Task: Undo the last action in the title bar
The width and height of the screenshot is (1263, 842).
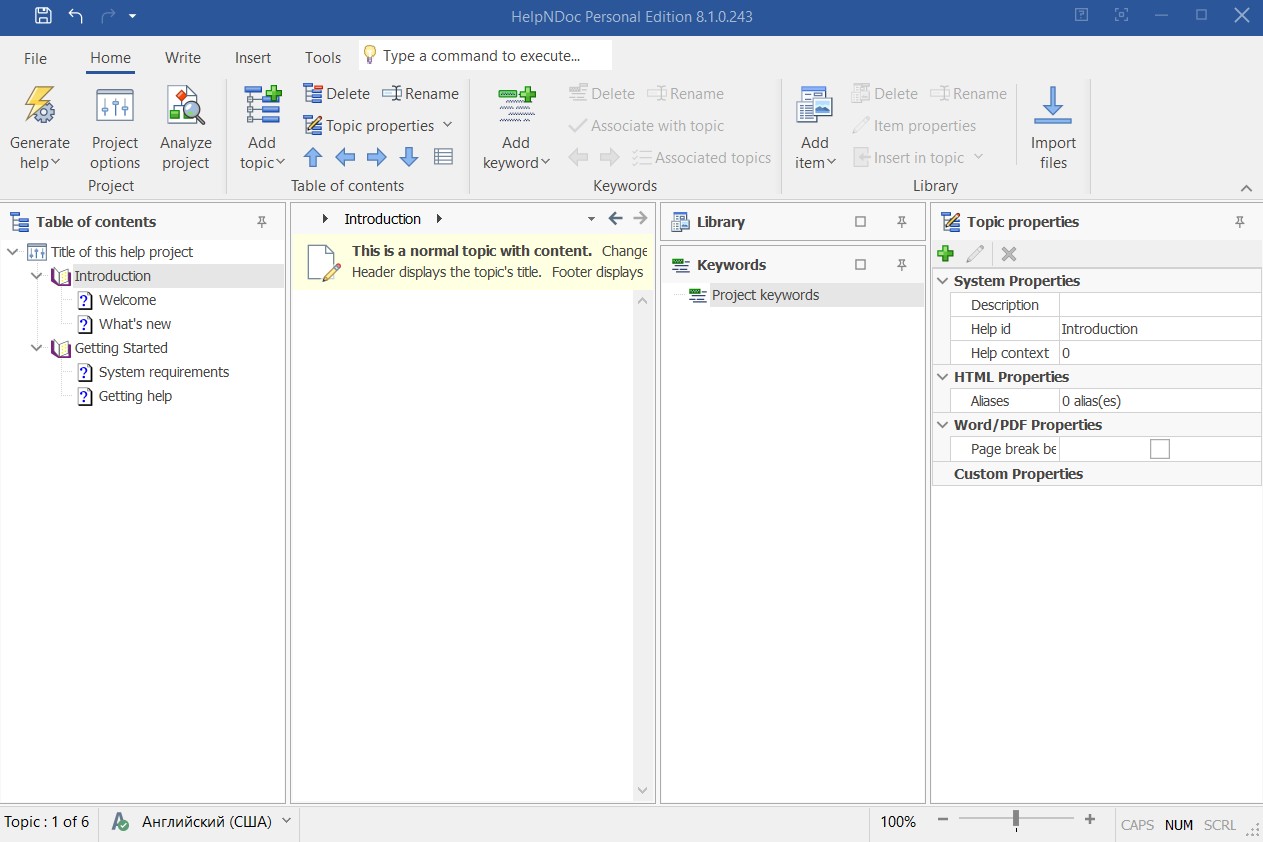Action: point(76,15)
